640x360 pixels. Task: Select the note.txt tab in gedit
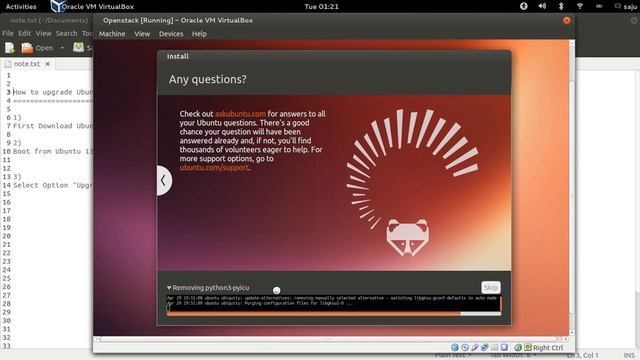coord(27,64)
